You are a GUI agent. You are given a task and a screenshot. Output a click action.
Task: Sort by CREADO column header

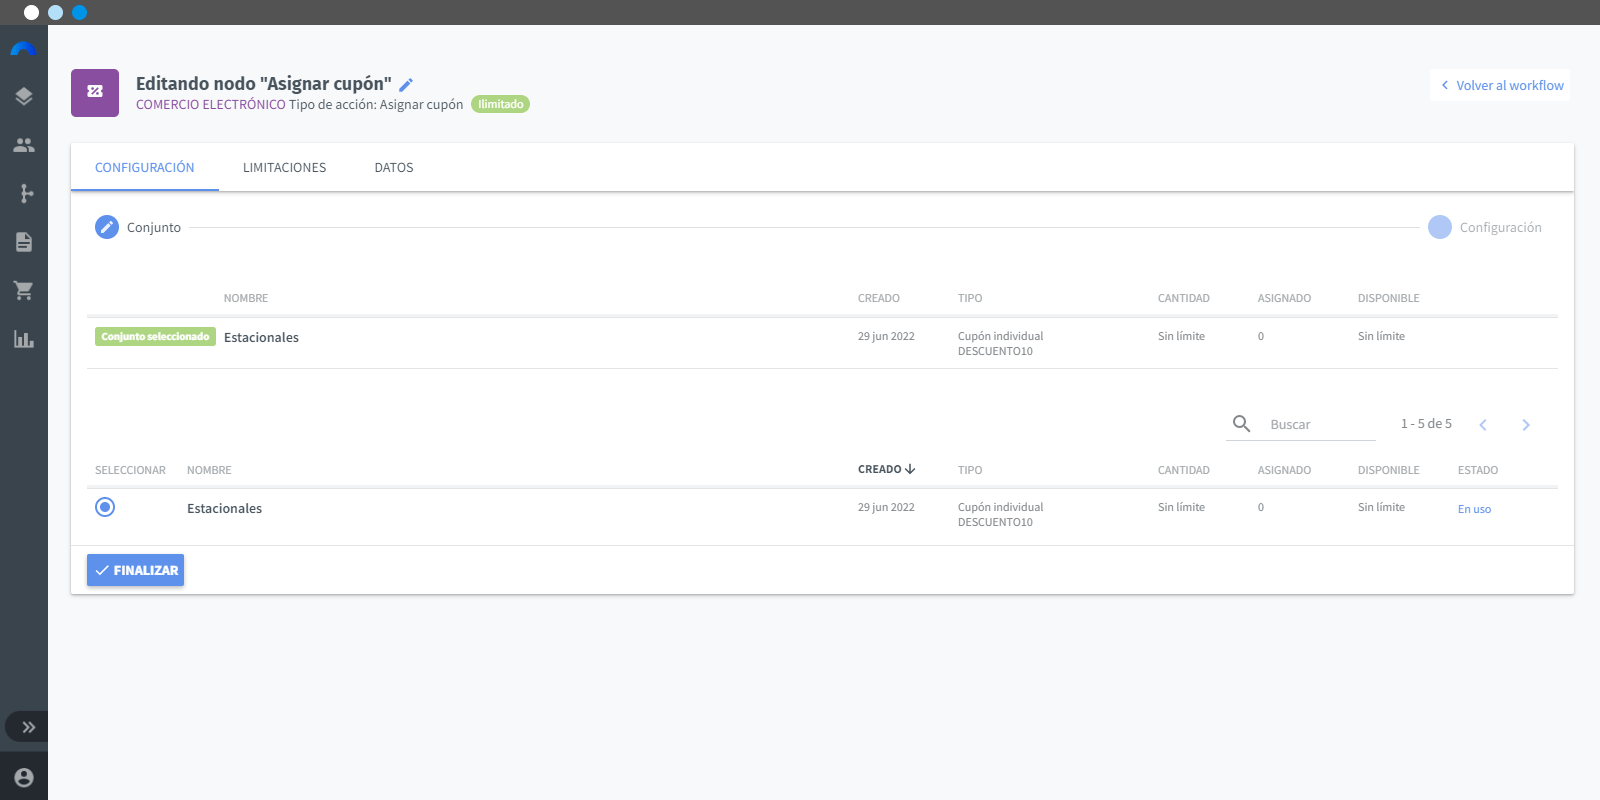pyautogui.click(x=887, y=469)
